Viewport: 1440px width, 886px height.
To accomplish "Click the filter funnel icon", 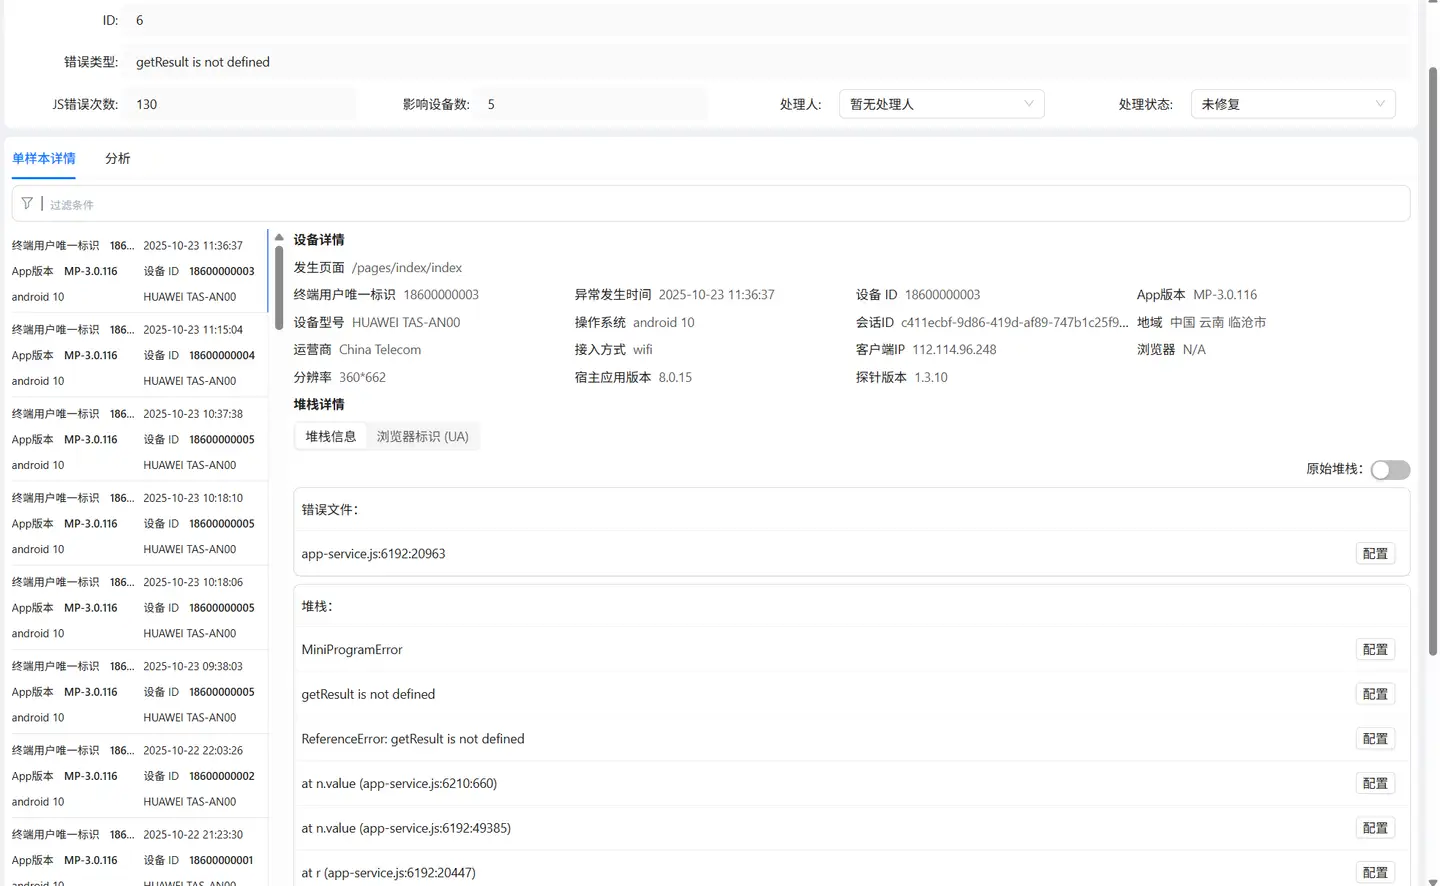I will click(x=27, y=204).
